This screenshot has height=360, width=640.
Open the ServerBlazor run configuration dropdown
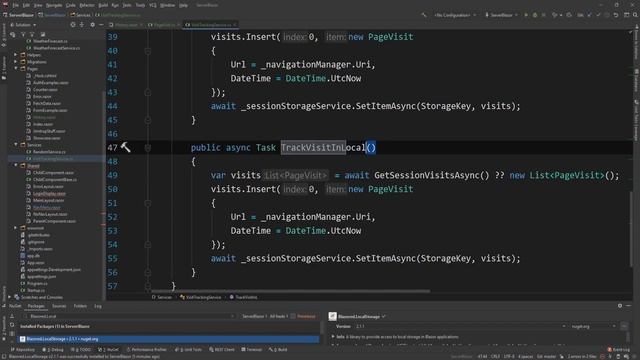click(x=501, y=15)
